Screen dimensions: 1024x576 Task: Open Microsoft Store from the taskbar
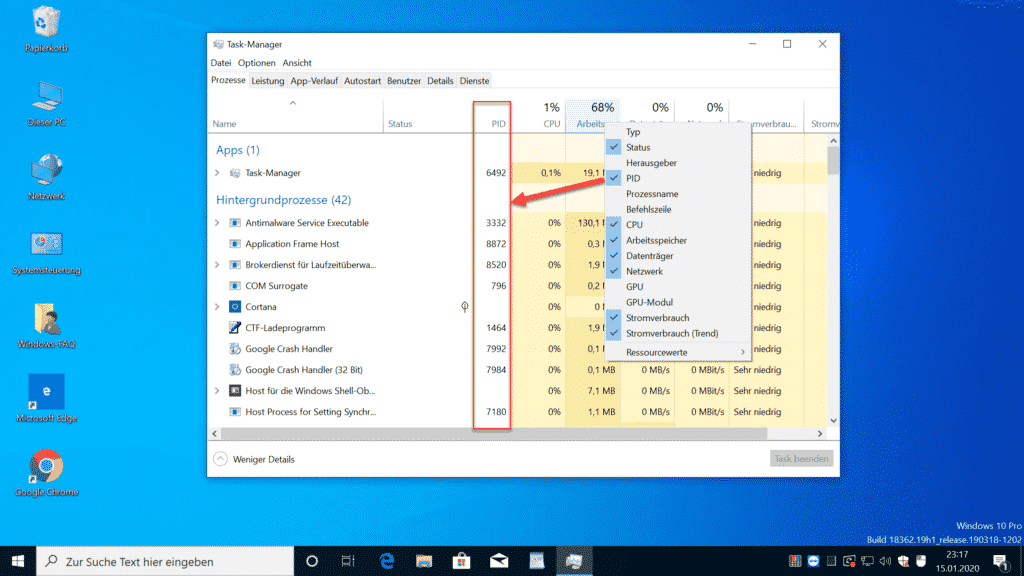click(461, 561)
